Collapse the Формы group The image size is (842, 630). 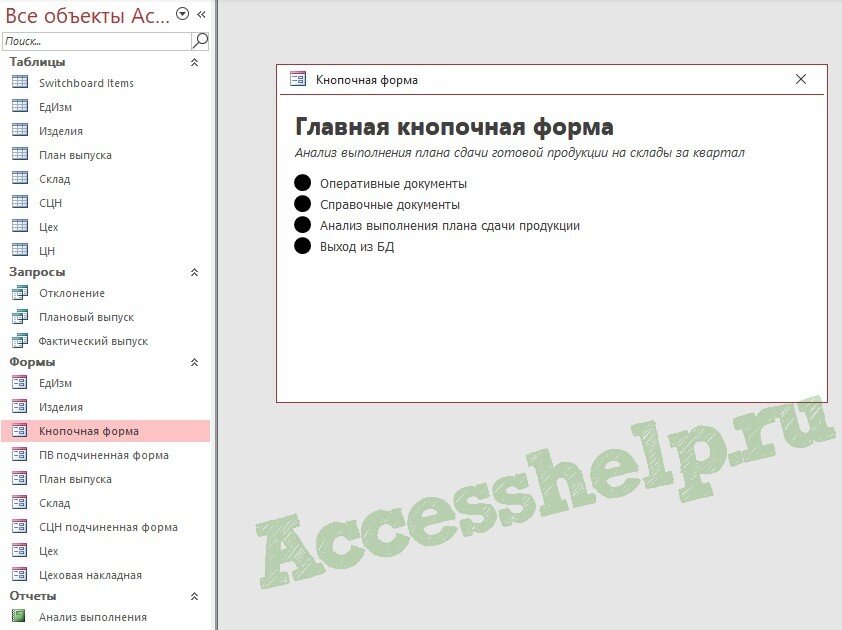tap(194, 363)
